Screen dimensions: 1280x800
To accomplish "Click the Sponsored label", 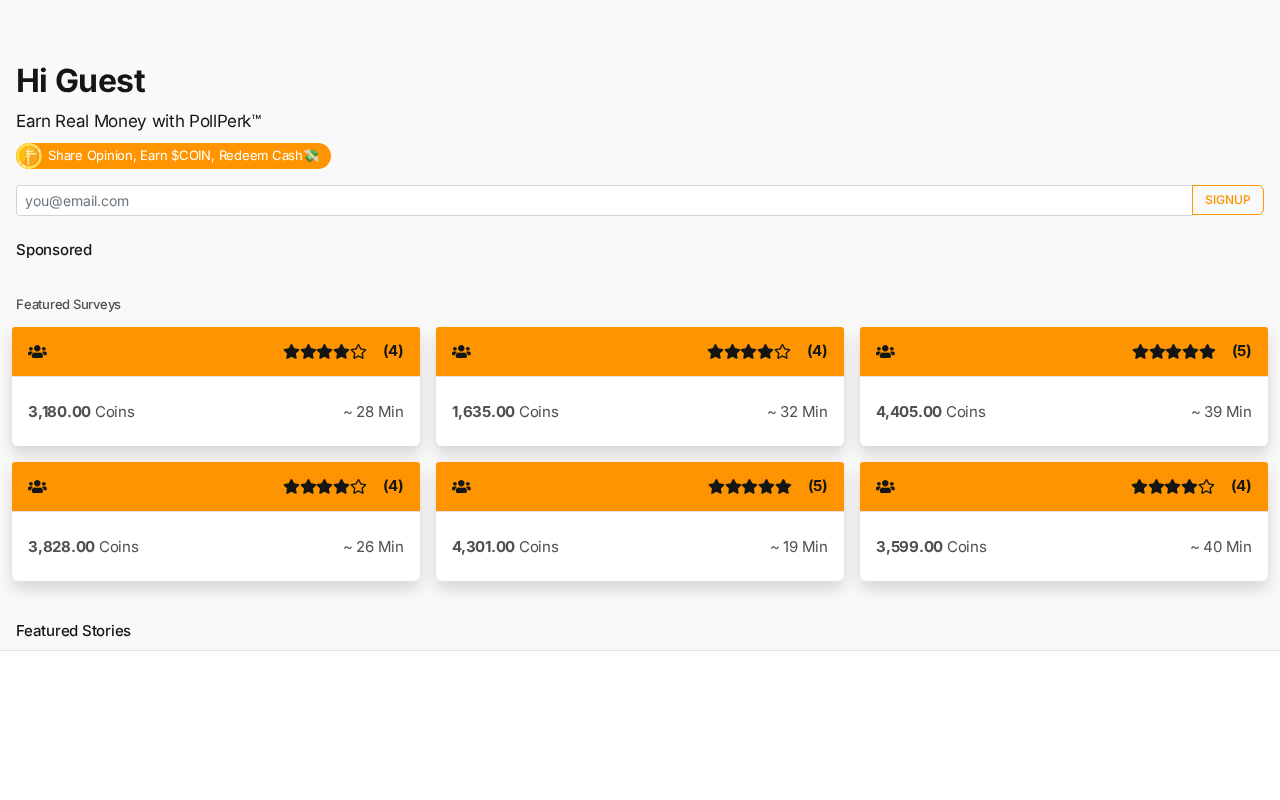I will (54, 250).
